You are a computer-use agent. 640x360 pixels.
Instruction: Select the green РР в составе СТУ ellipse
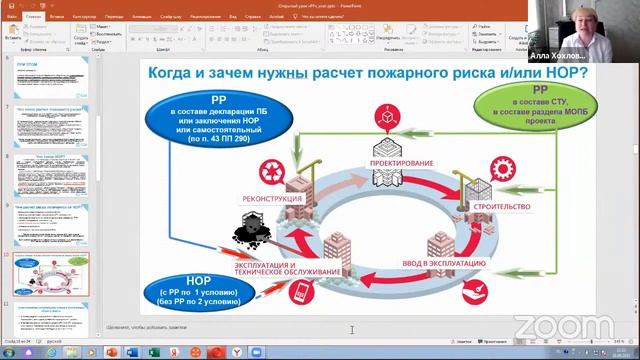coord(536,105)
